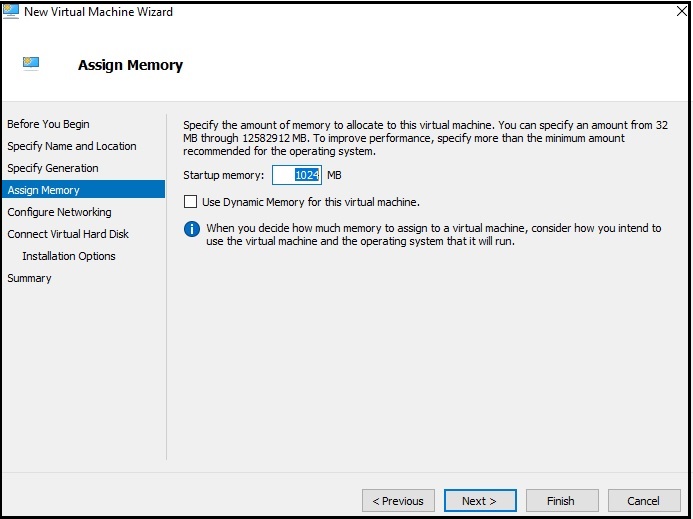Open Connect Virtual Hard Disk step
The image size is (693, 519).
tap(68, 234)
